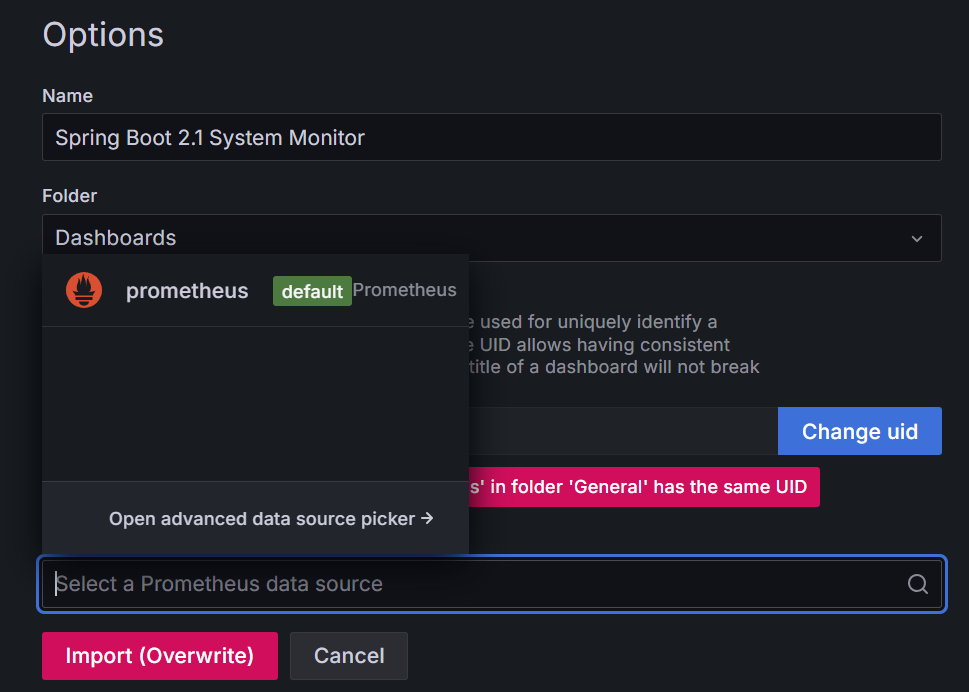
Task: Click the grey Prometheus type label
Action: [405, 290]
